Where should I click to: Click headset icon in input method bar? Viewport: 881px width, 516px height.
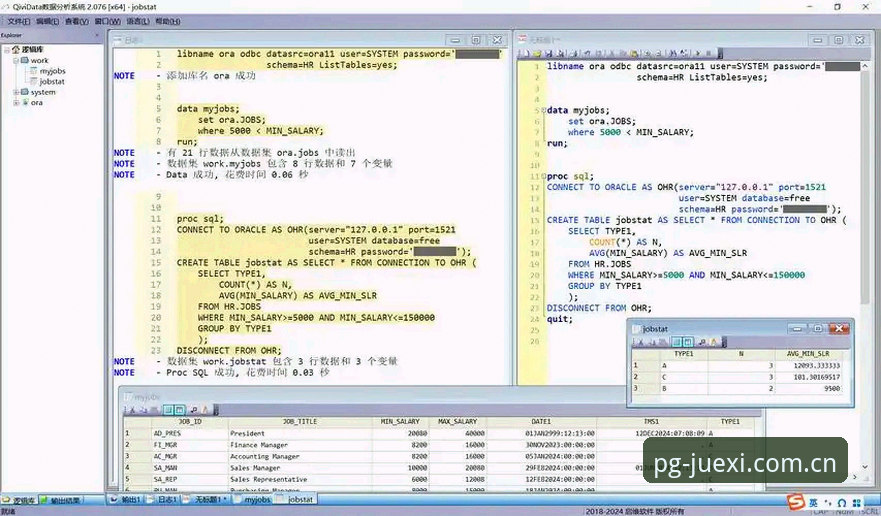pyautogui.click(x=842, y=503)
